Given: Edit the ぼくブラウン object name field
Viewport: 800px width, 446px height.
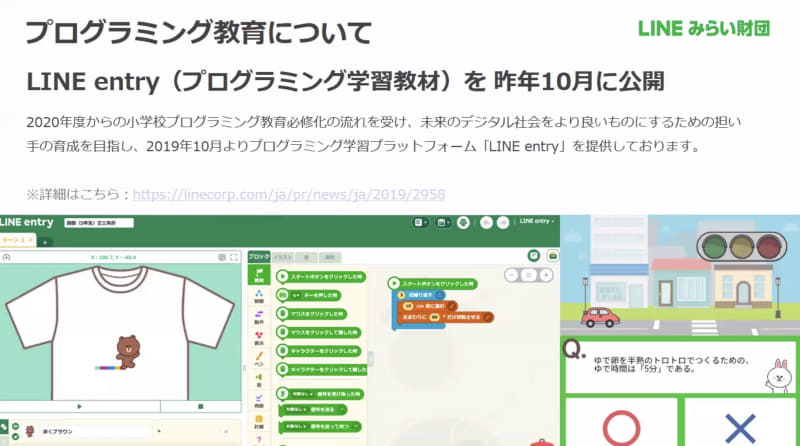Looking at the screenshot, I should 95,432.
